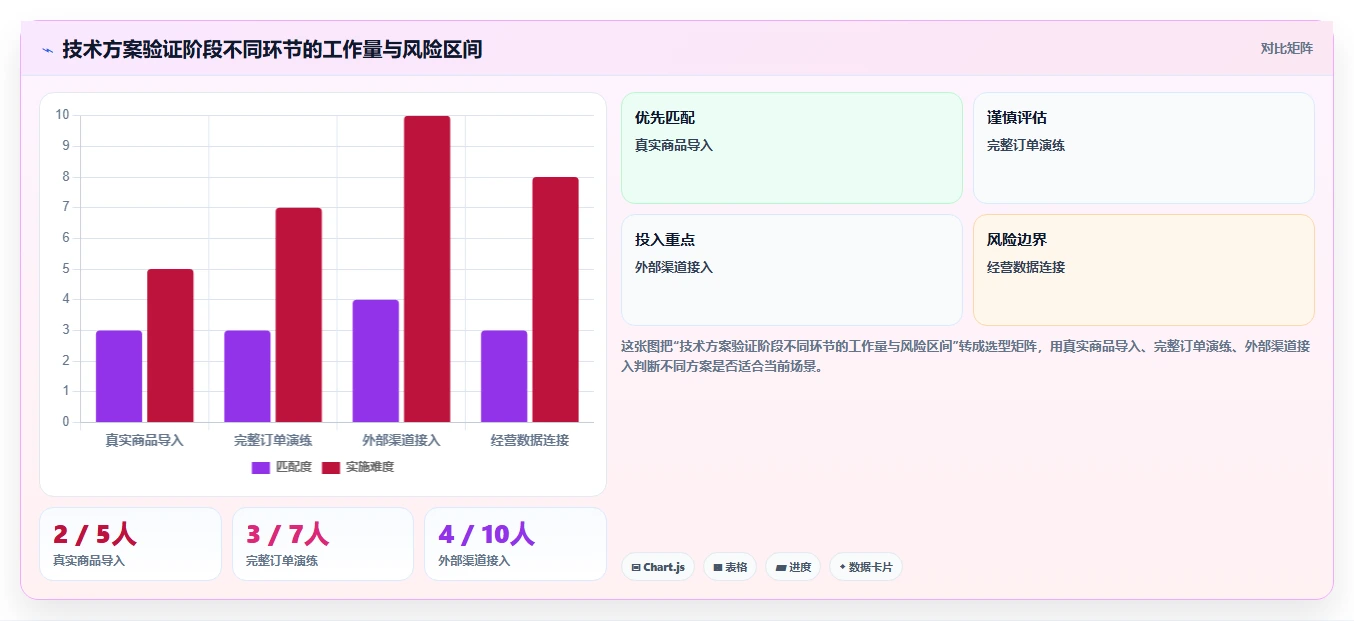1354x621 pixels.
Task: Click the x-axis label 真实商品导入
Action: (x=144, y=440)
